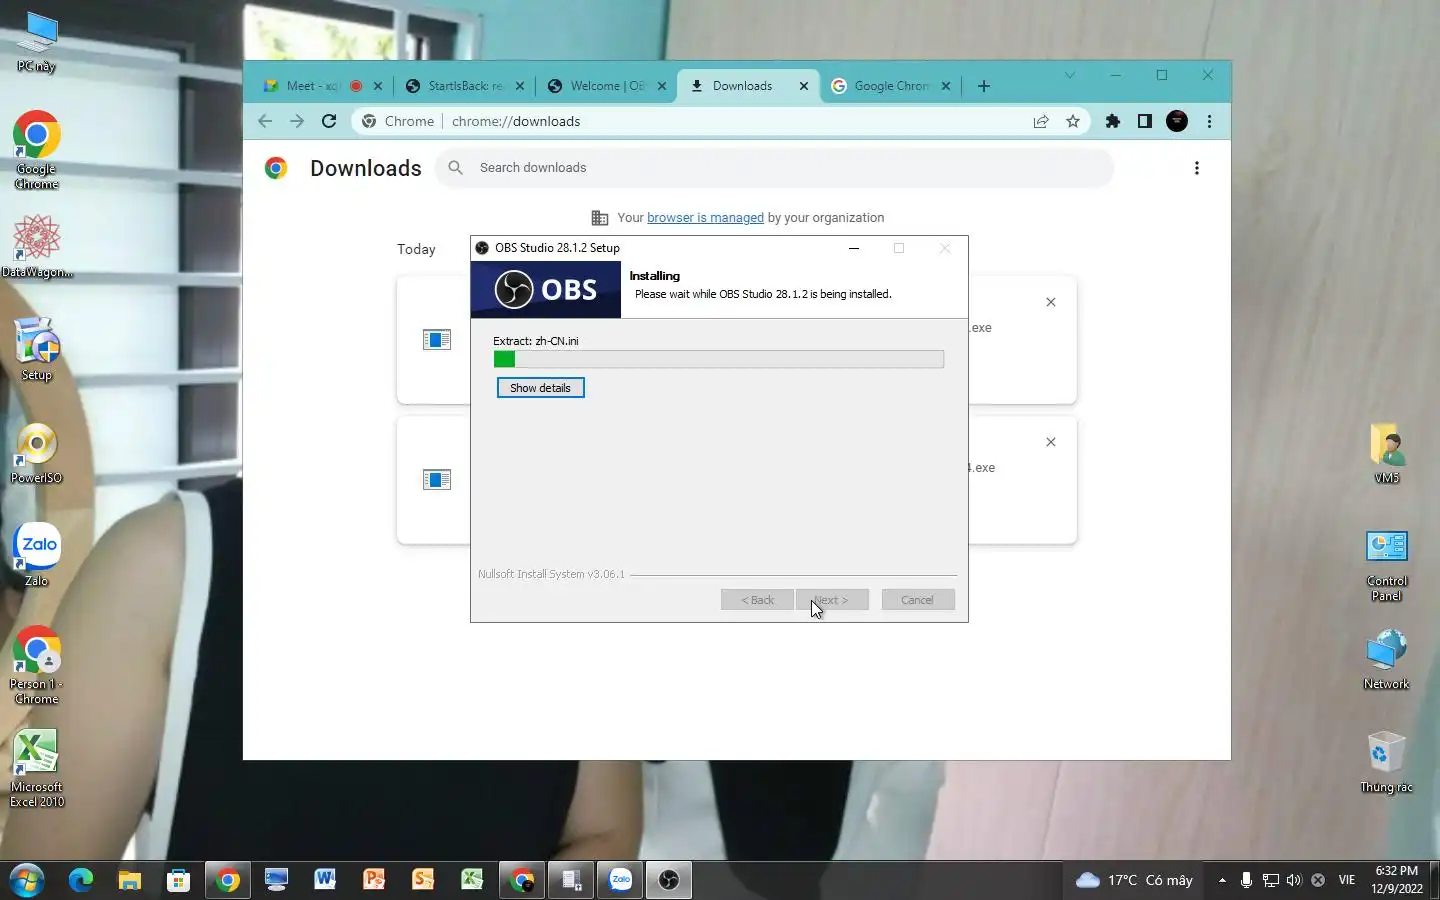1440x900 pixels.
Task: Remove first download from list
Action: [x=1051, y=302]
